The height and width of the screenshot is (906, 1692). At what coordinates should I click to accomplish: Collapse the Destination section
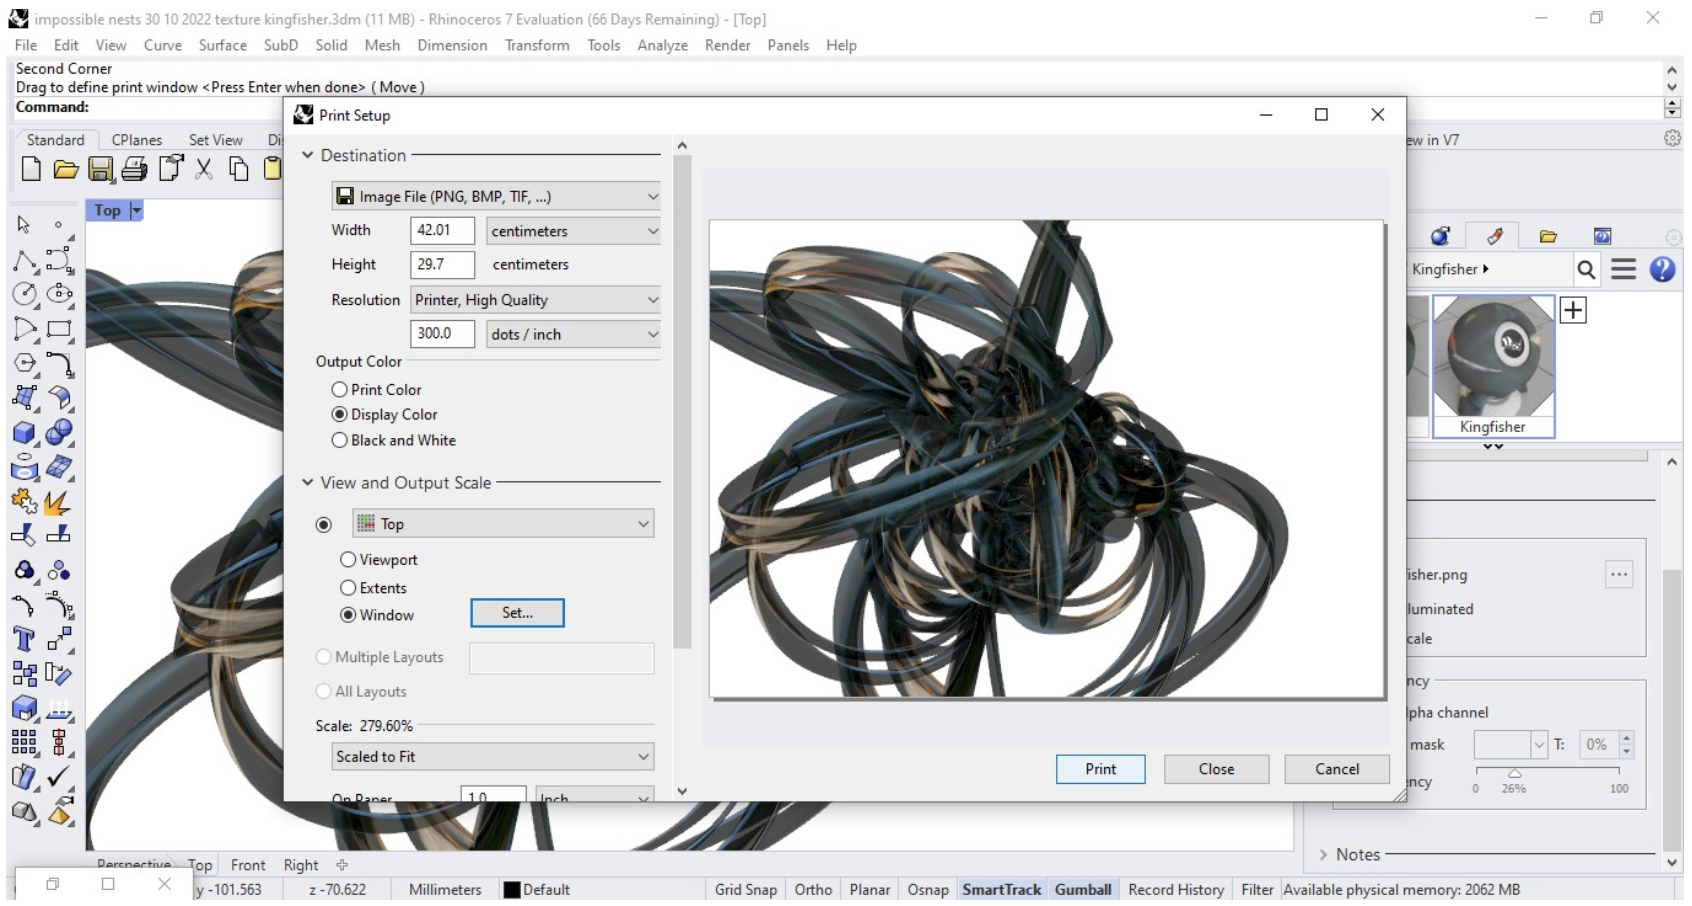tap(308, 156)
